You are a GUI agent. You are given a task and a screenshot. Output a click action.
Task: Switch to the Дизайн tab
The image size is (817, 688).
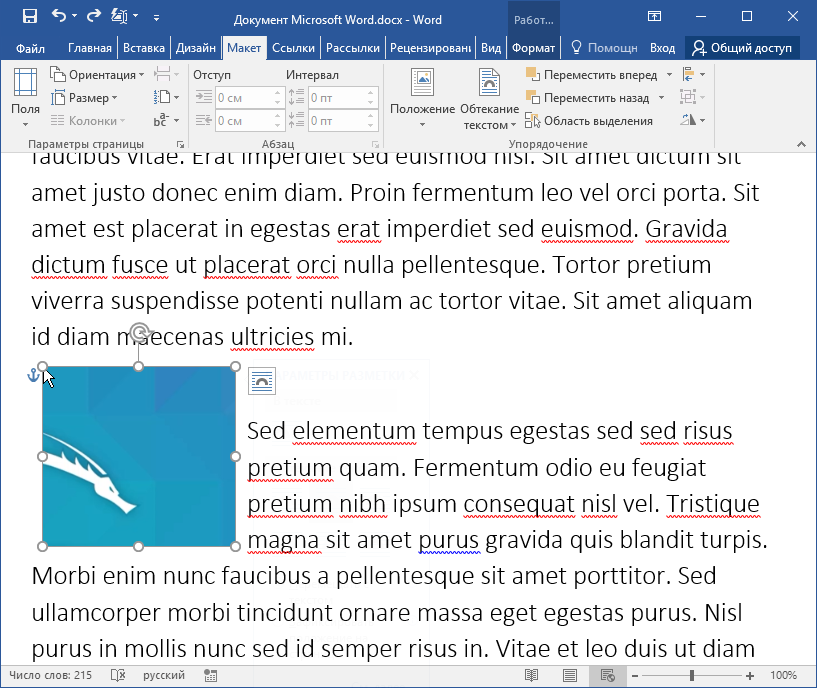pyautogui.click(x=196, y=48)
